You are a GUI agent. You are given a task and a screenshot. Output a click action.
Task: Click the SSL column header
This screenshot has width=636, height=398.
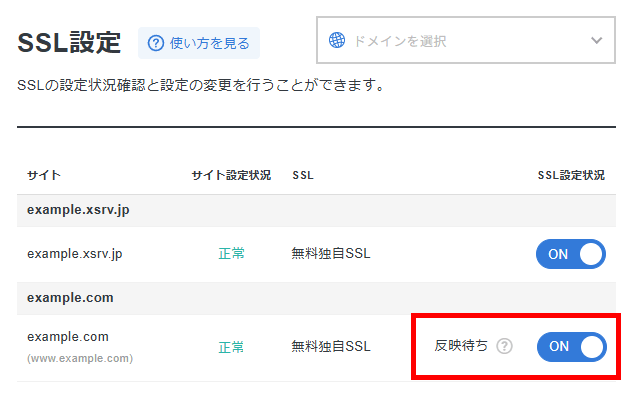point(303,175)
